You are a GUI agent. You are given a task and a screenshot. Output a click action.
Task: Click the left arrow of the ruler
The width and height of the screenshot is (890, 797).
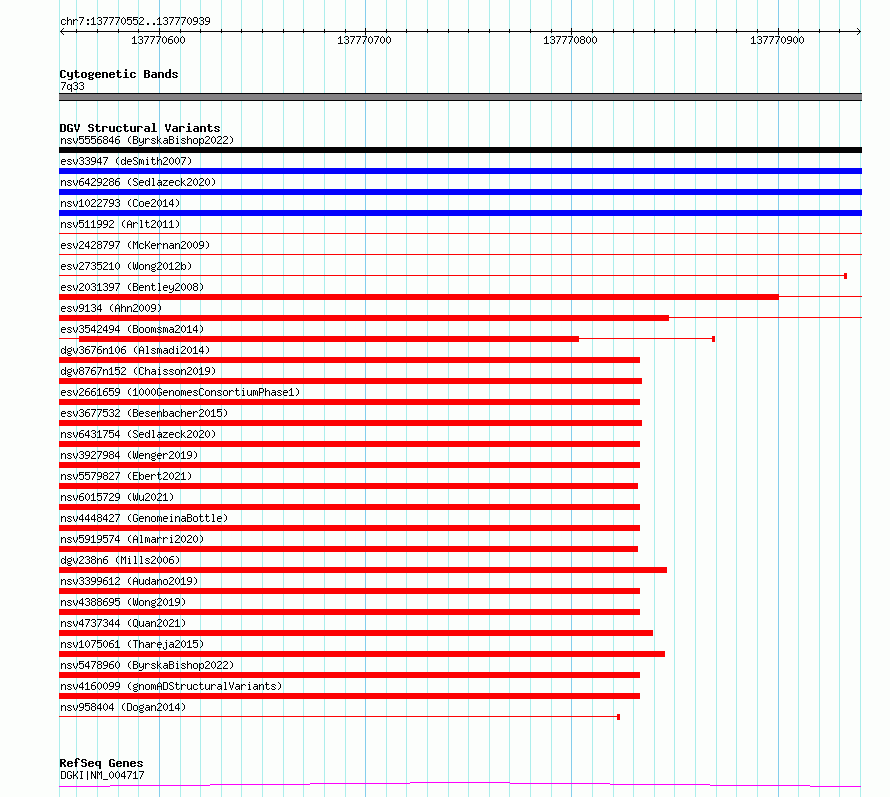62,31
